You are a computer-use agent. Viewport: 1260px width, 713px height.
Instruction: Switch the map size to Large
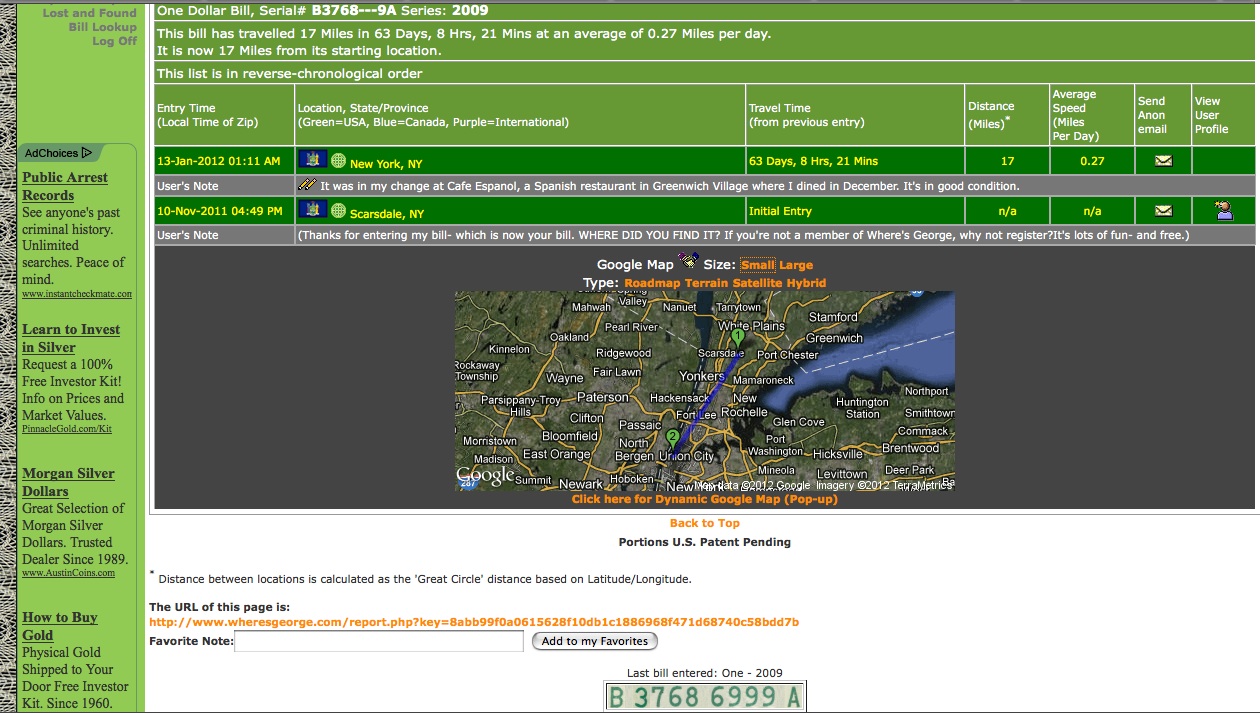pos(796,265)
